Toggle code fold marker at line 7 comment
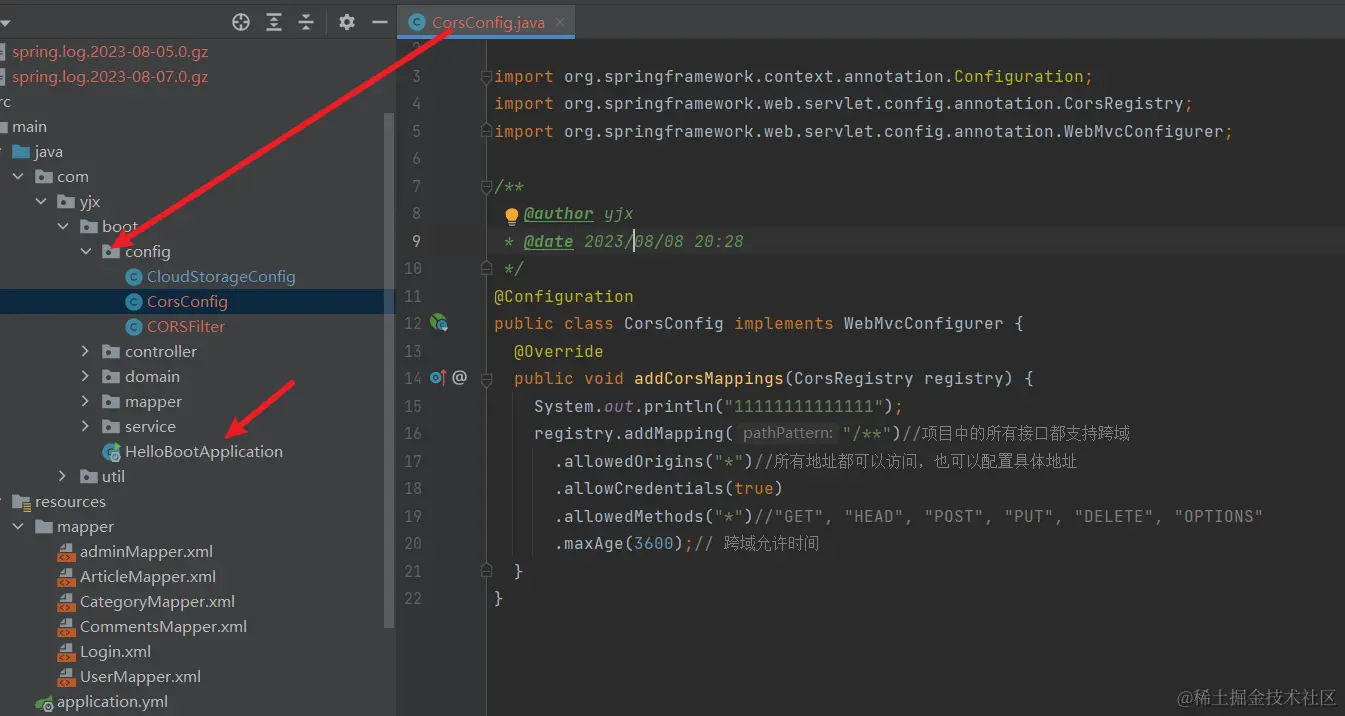 [x=486, y=187]
